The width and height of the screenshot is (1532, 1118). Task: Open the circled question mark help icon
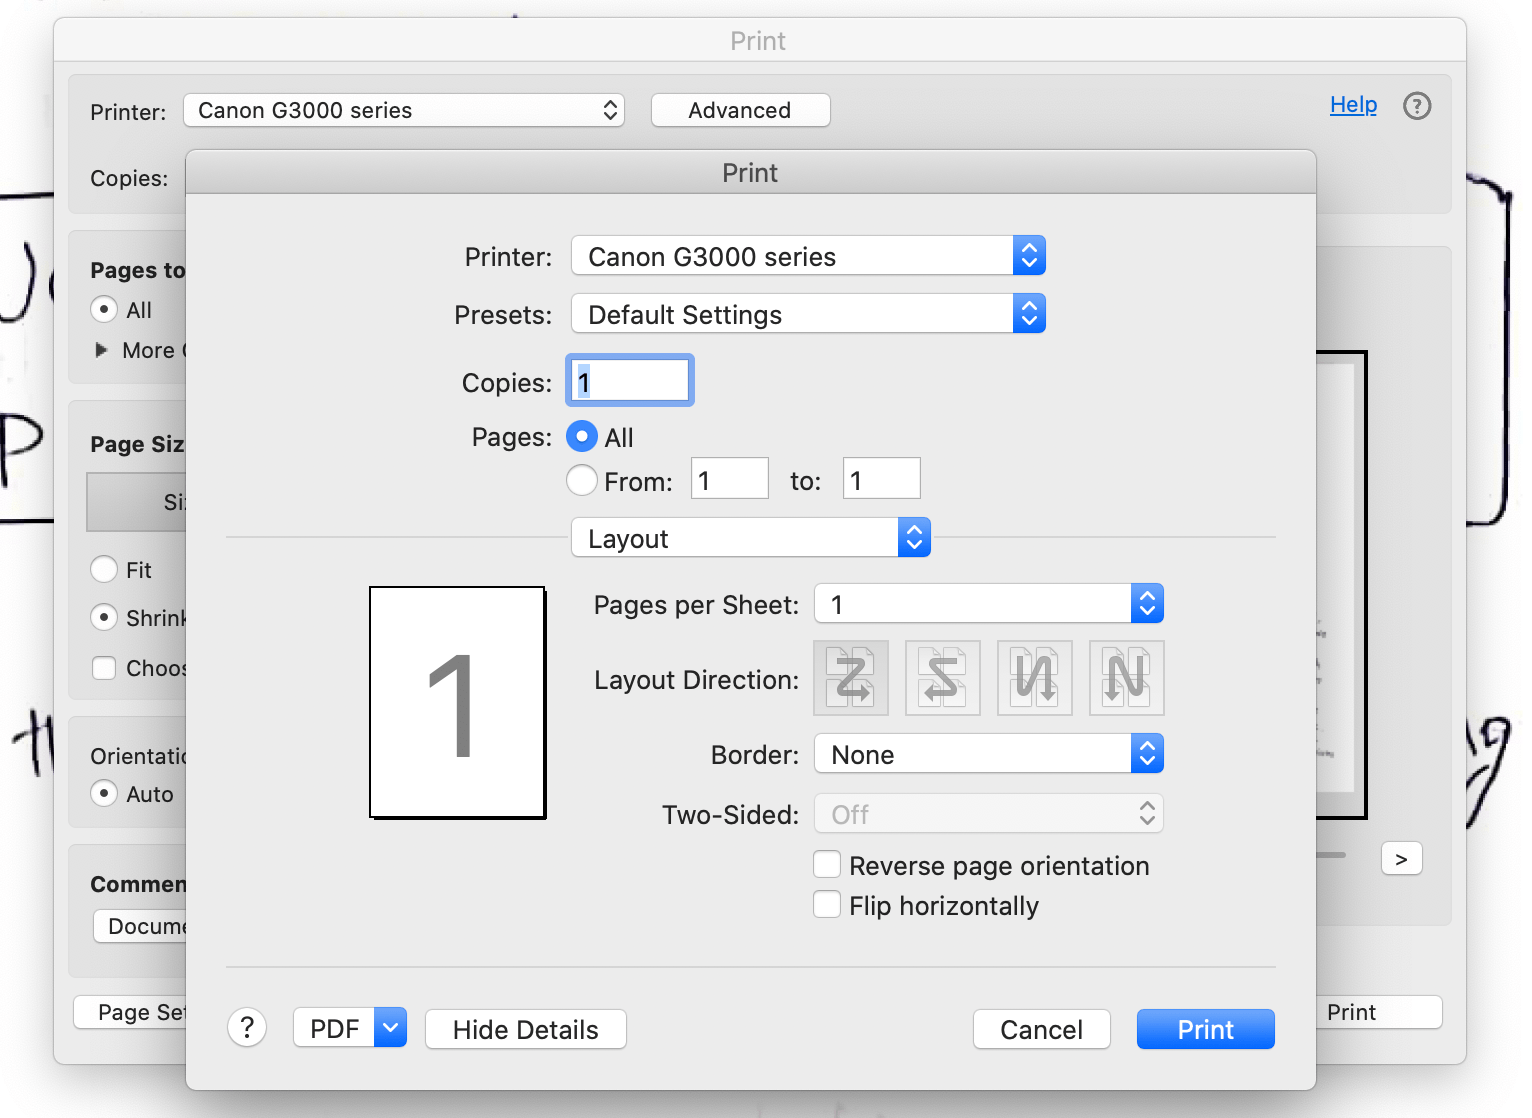(1417, 106)
